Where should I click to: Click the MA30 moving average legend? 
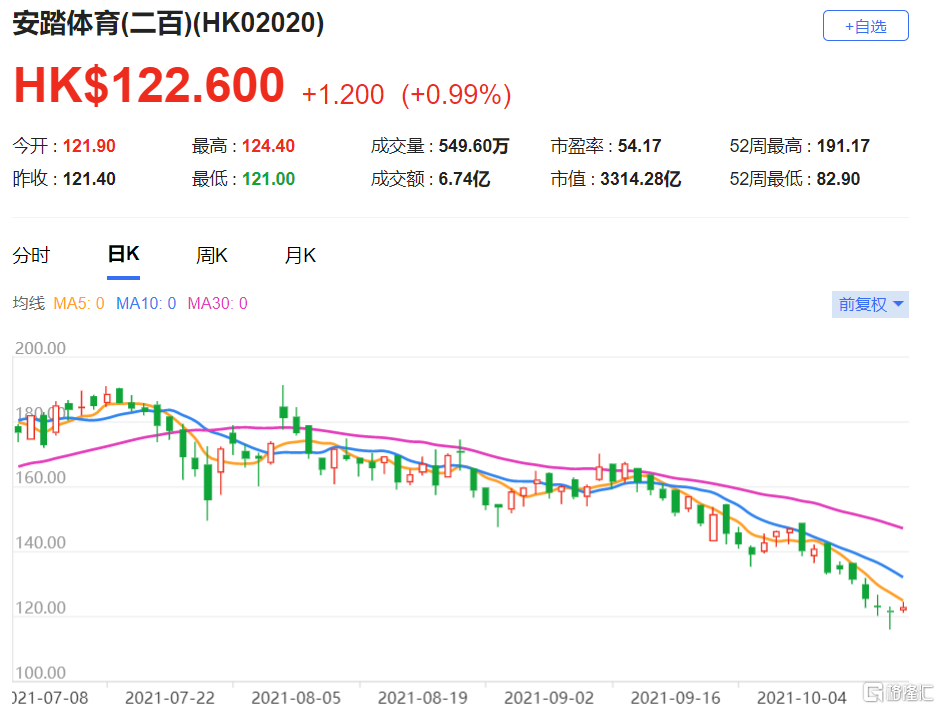click(217, 303)
